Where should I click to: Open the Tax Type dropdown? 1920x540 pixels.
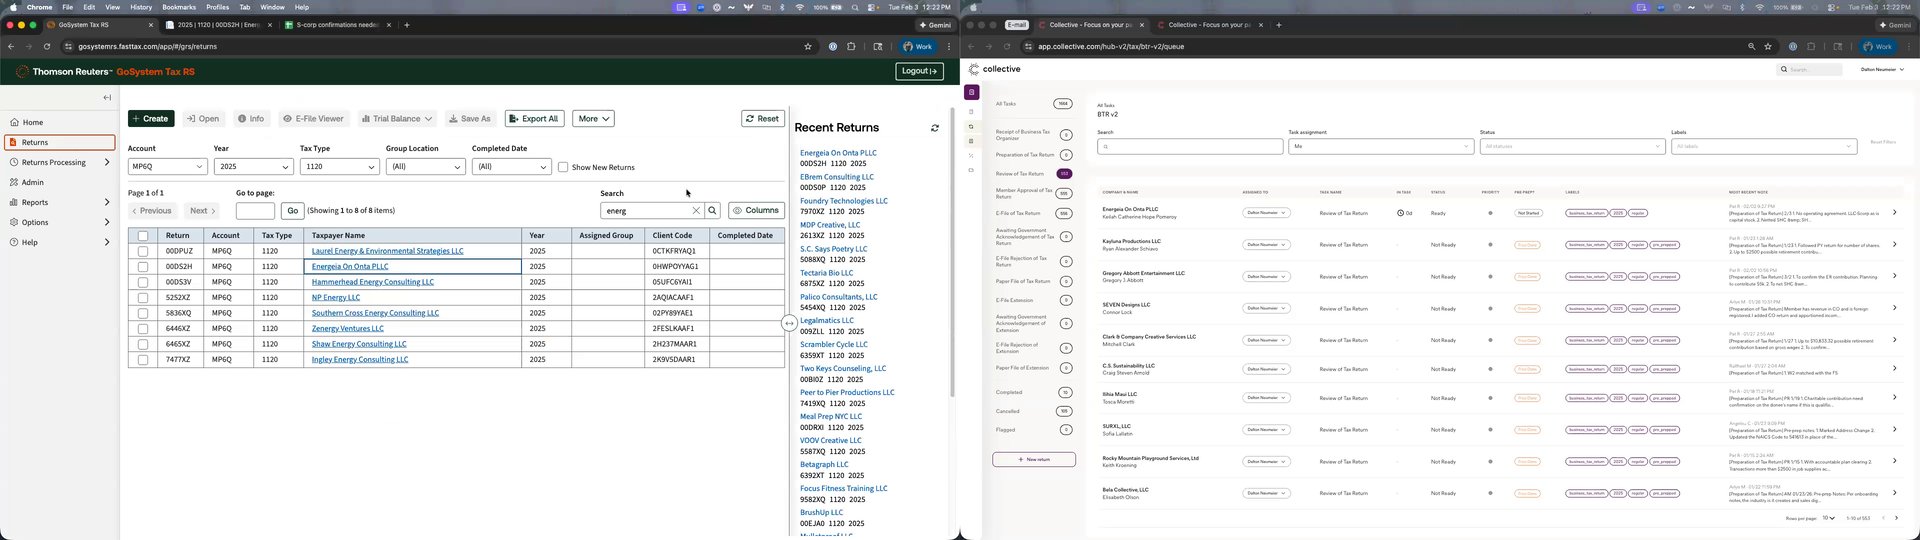tap(339, 167)
